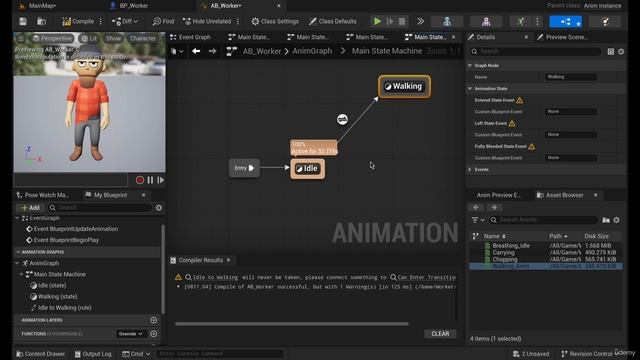Viewport: 640px width, 360px height.
Task: Go to AB_Worker breadcrumb
Action: click(262, 51)
